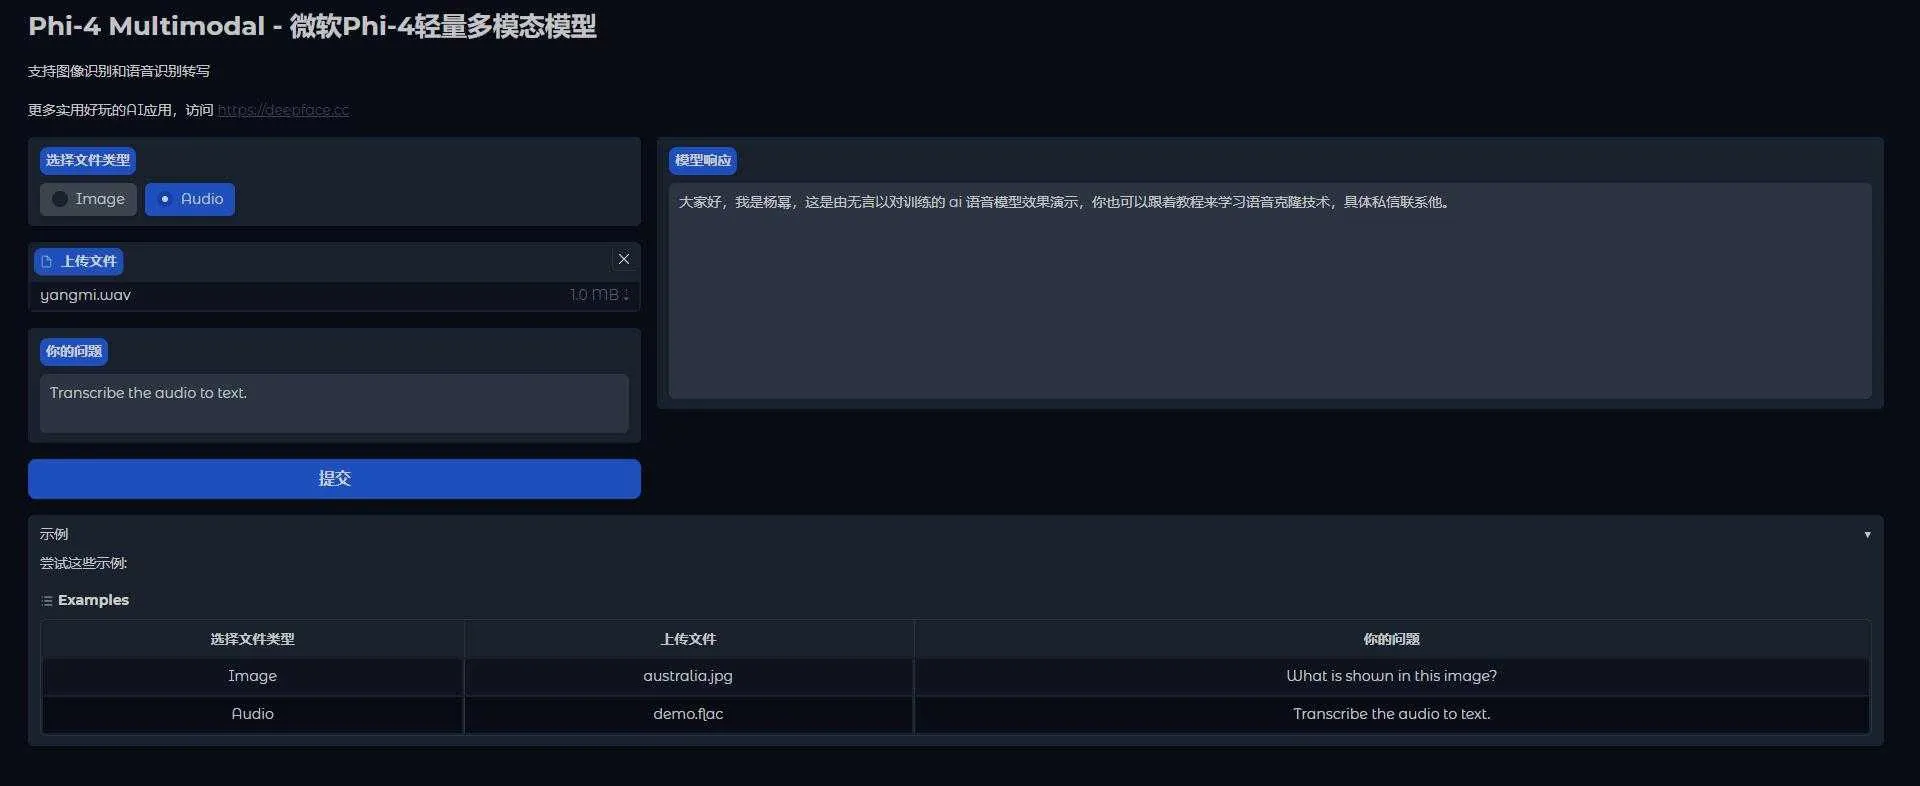The height and width of the screenshot is (786, 1920).
Task: Open the deepface.cc hyperlink
Action: tap(283, 110)
